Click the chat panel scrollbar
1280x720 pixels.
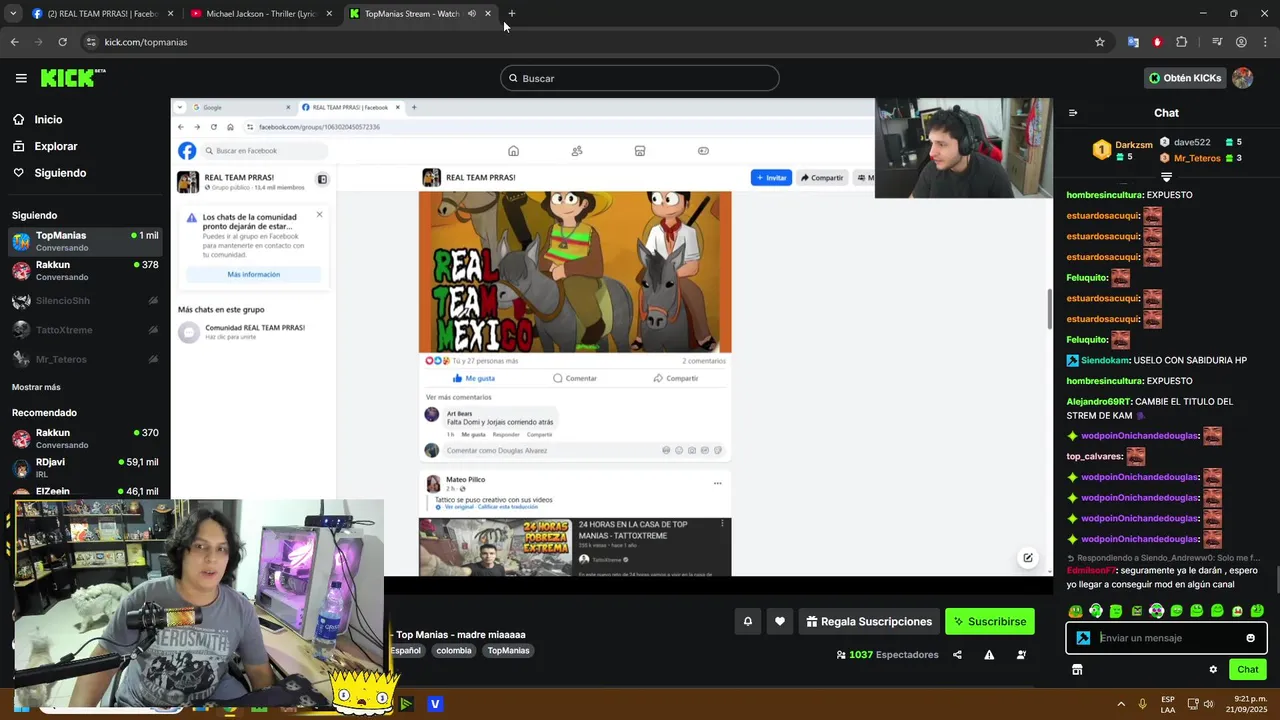pyautogui.click(x=1276, y=580)
